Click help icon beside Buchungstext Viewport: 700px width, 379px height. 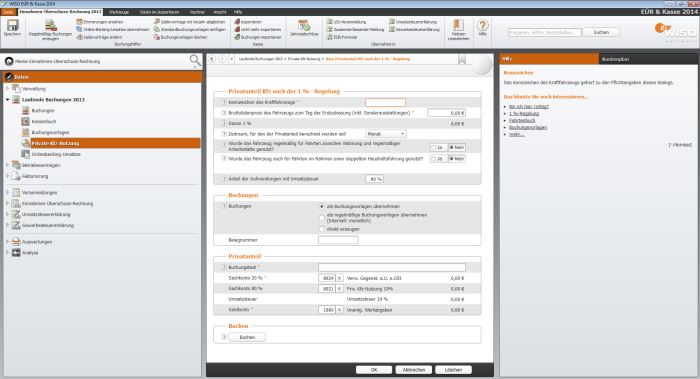pos(224,267)
